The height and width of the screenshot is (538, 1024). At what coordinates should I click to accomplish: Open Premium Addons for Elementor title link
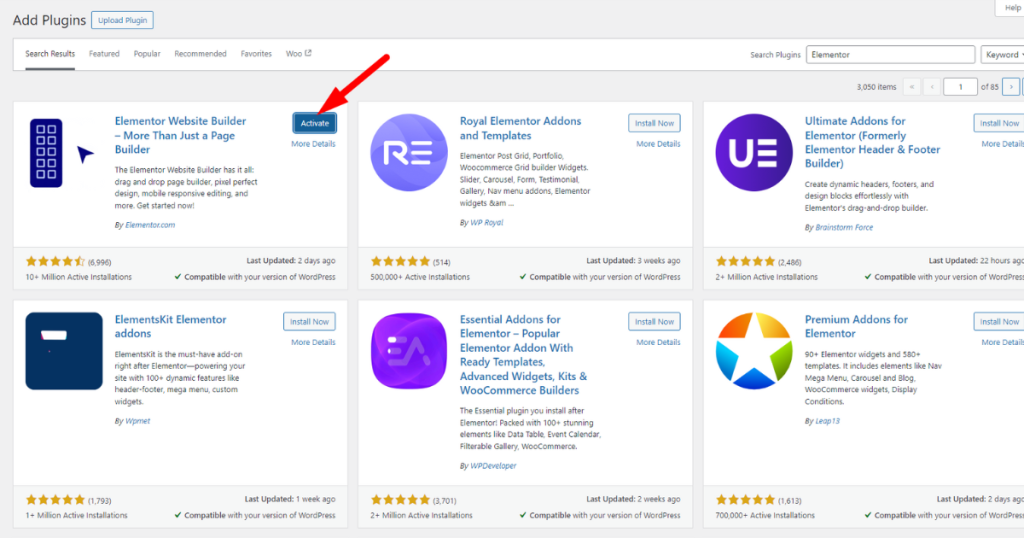856,326
